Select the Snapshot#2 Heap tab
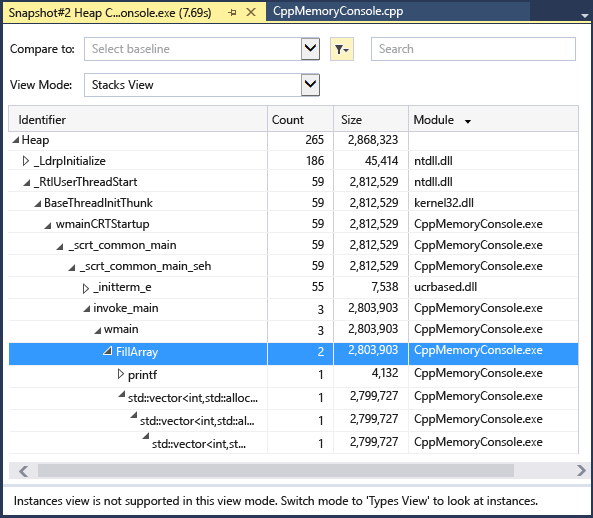 (x=110, y=13)
